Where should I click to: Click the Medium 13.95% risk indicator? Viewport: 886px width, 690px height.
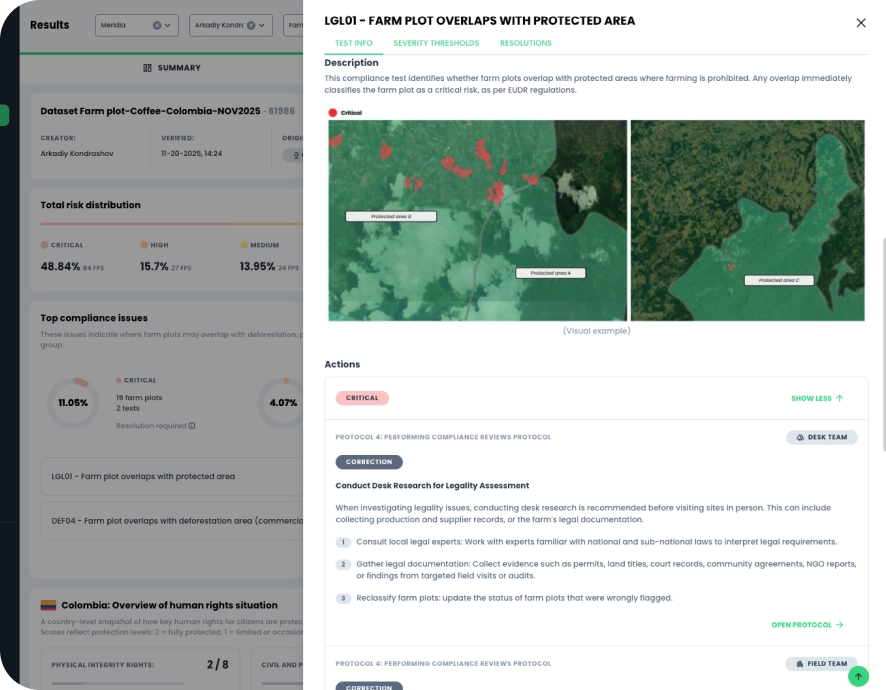(x=269, y=259)
